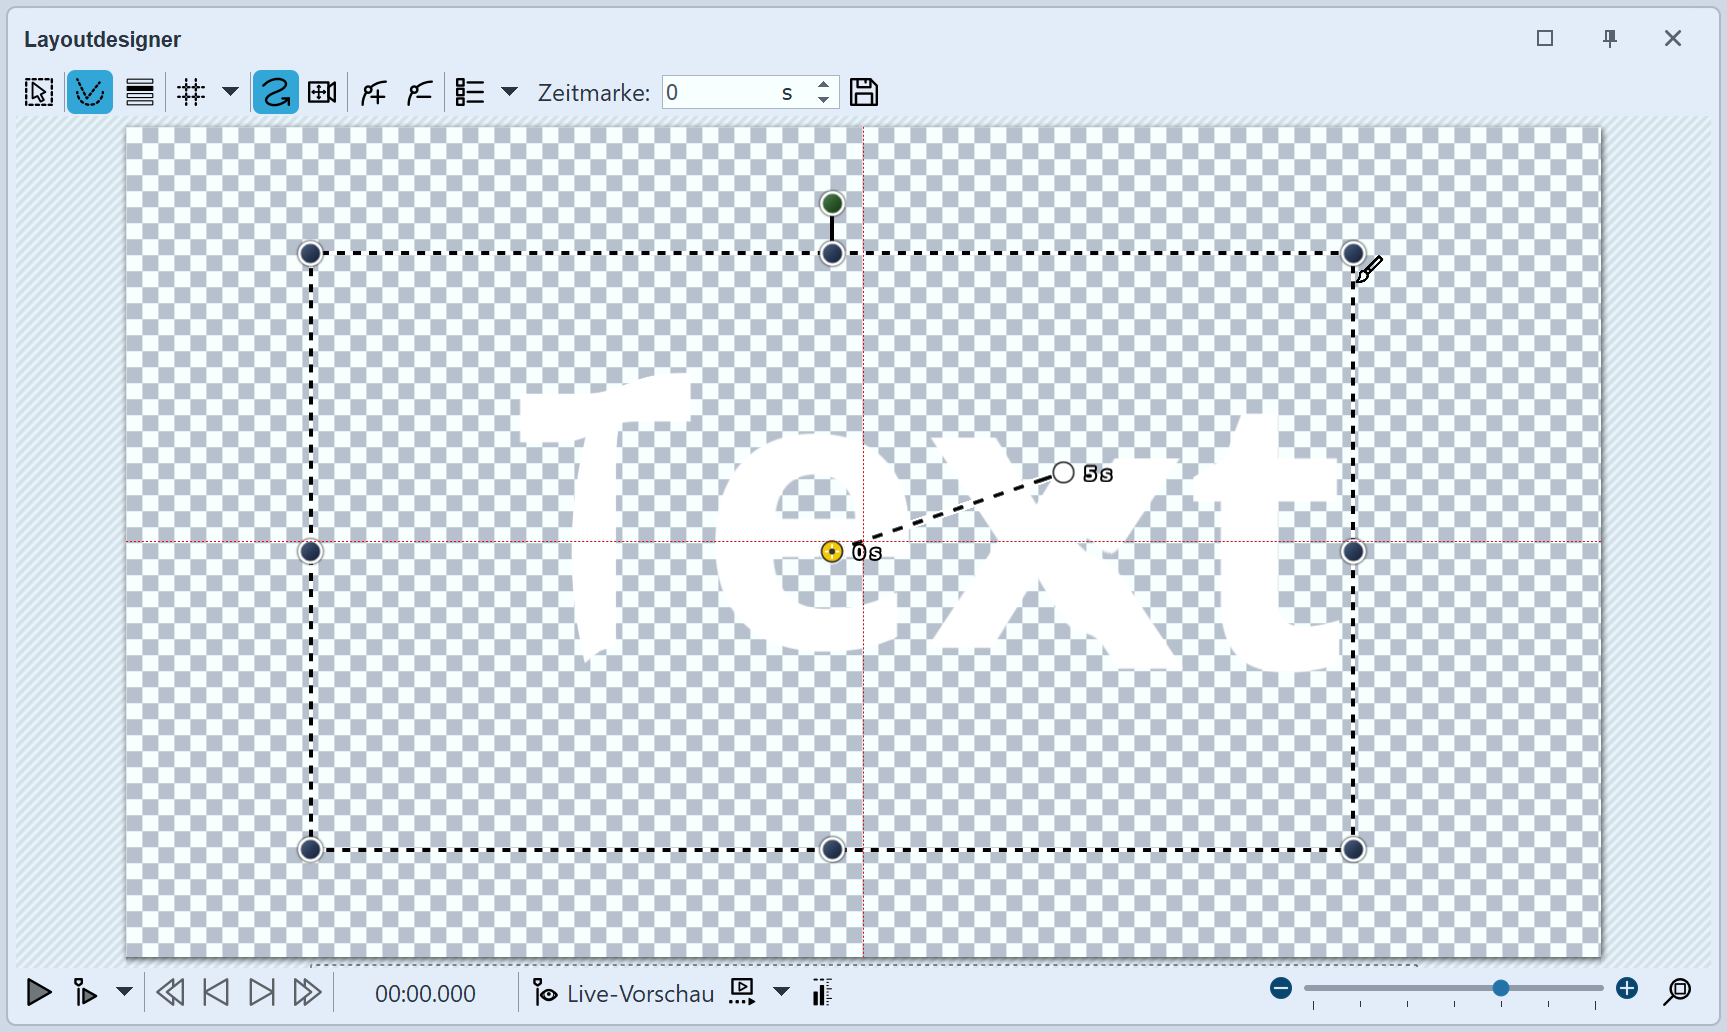
Task: Expand the list layout dropdown arrow
Action: tap(509, 92)
